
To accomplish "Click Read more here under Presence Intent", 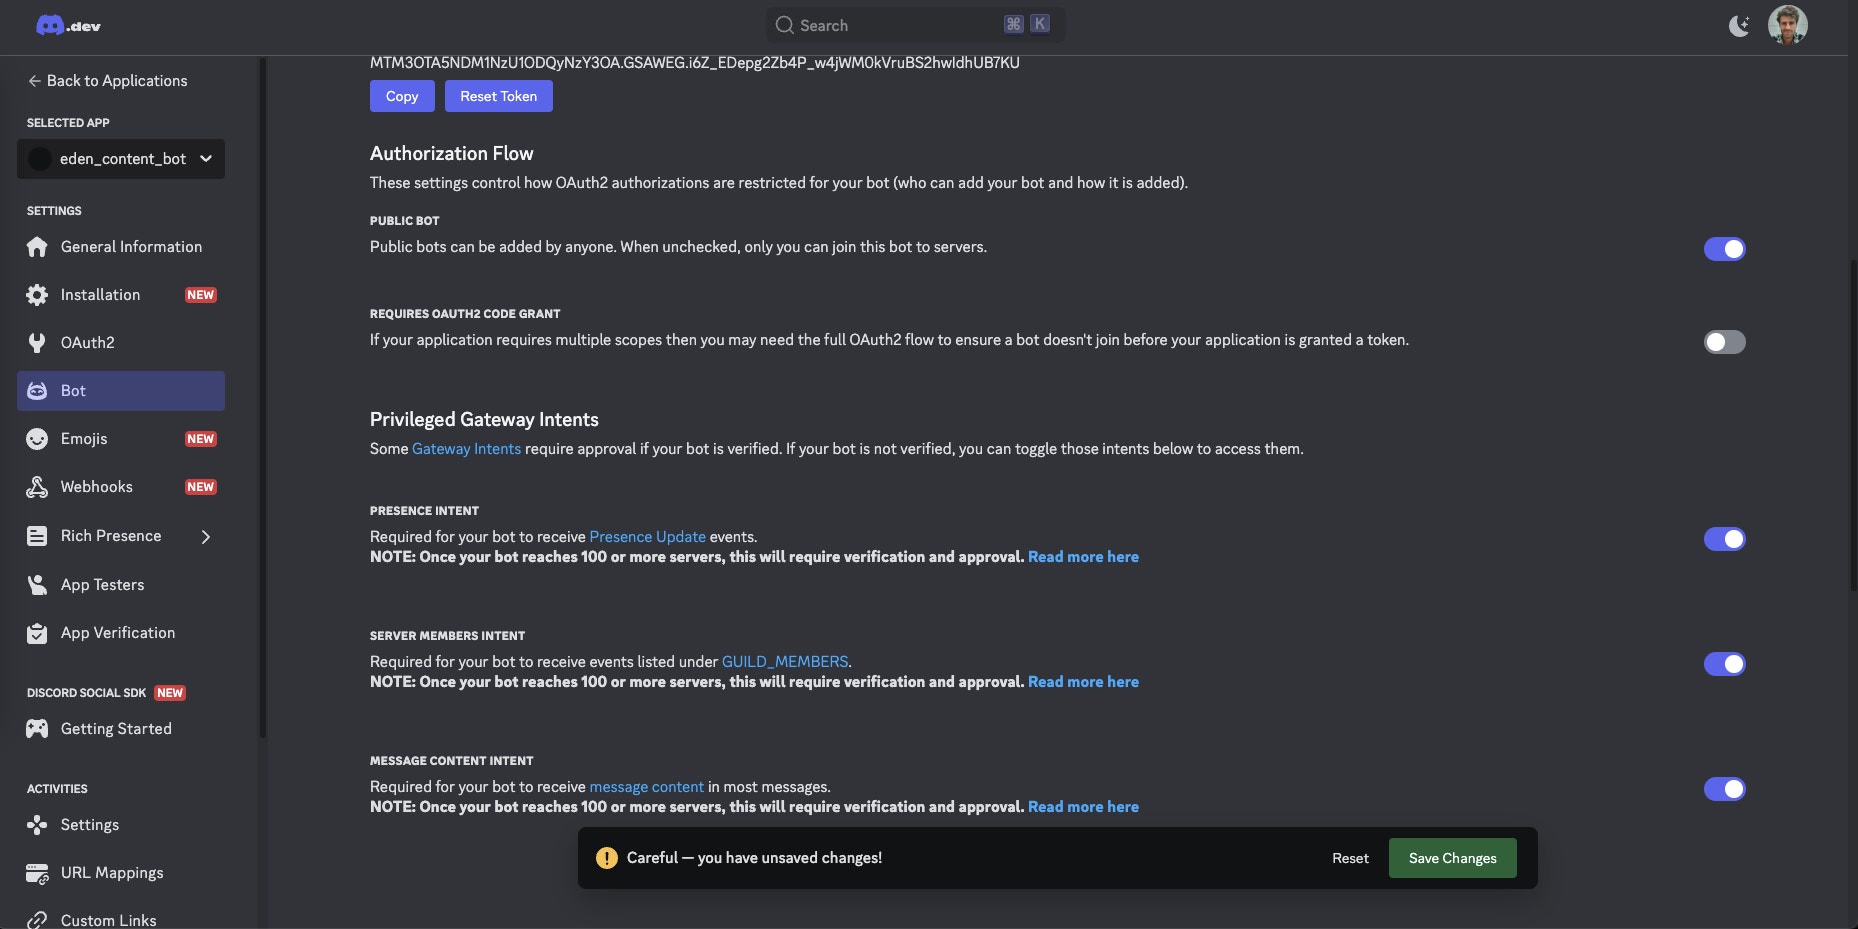I will pyautogui.click(x=1083, y=557).
